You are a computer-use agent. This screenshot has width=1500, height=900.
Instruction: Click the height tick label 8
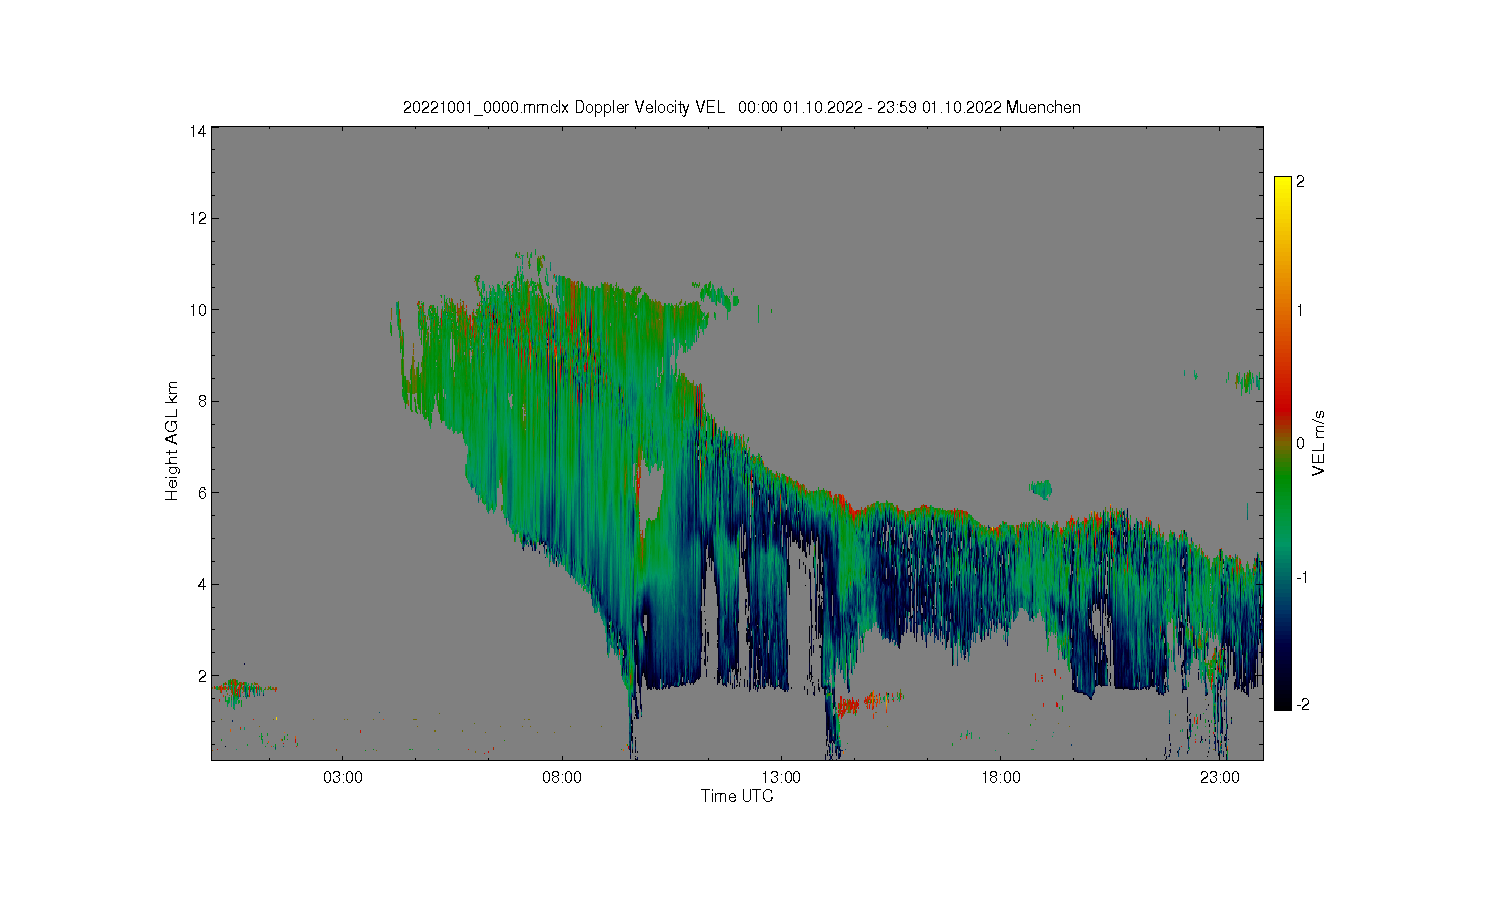[202, 401]
